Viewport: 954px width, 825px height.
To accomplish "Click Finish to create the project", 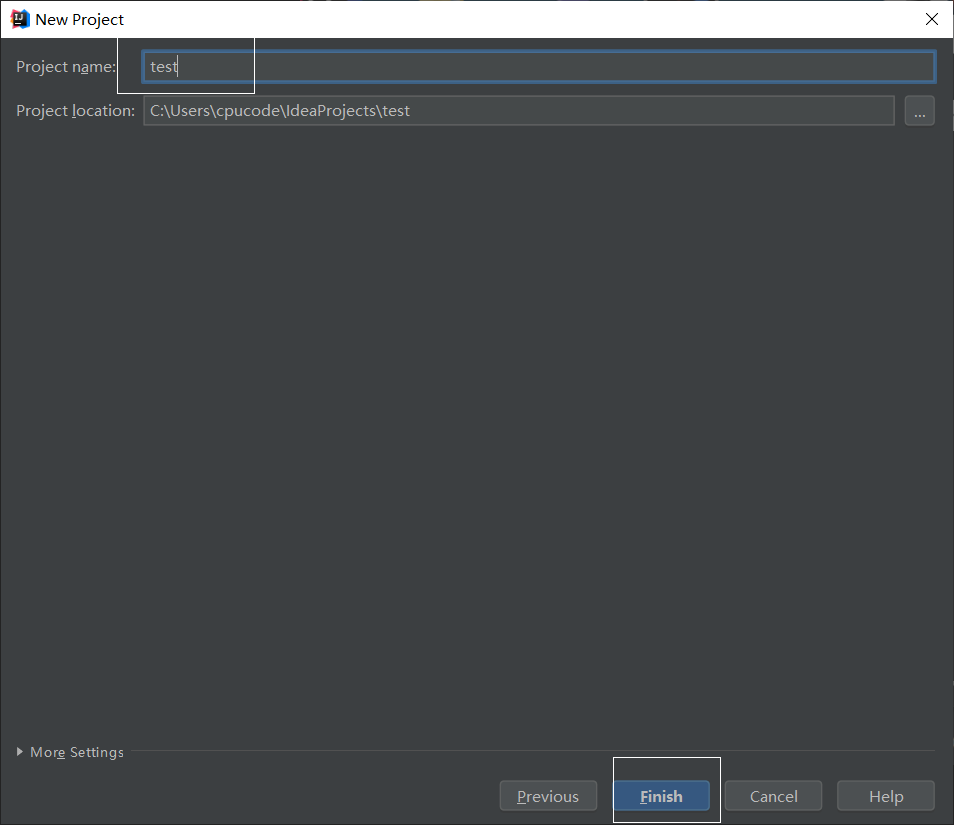I will [661, 796].
